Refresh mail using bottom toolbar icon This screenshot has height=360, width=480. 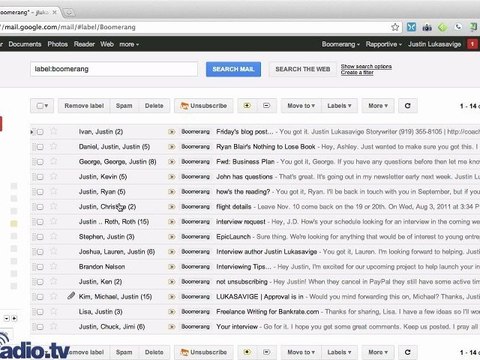(x=407, y=352)
